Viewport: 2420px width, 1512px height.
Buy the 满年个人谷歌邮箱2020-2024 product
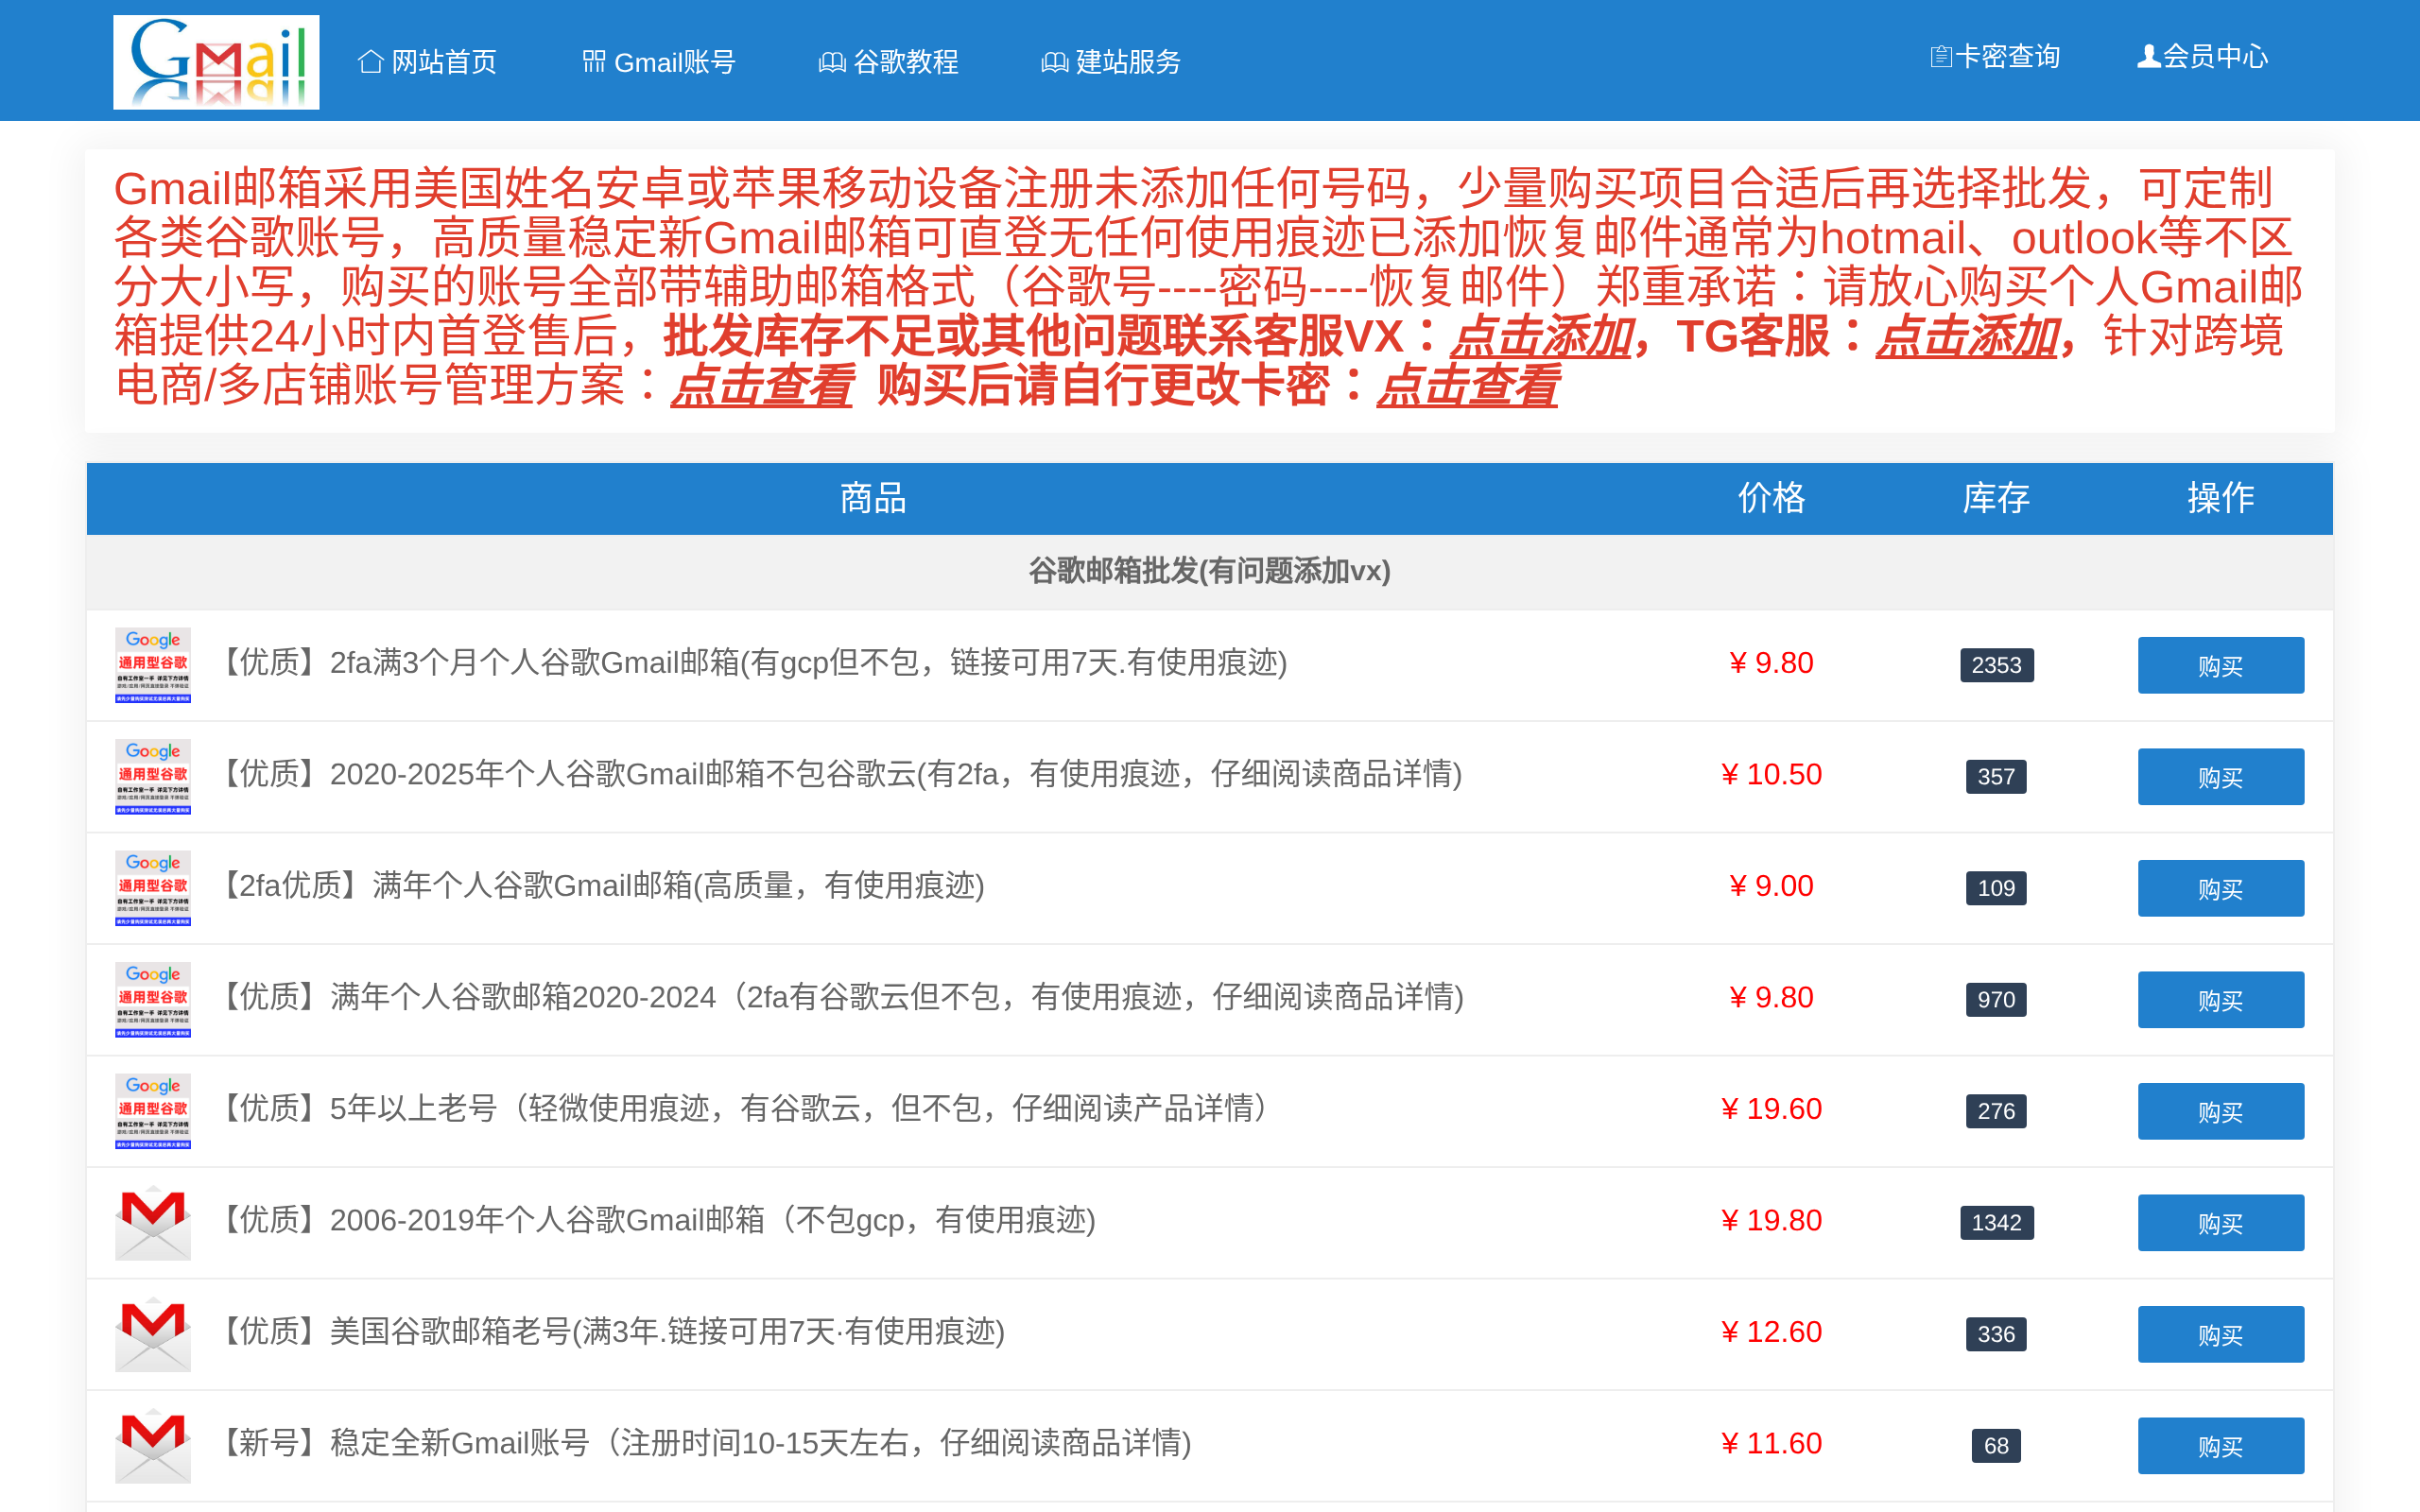pos(2220,999)
